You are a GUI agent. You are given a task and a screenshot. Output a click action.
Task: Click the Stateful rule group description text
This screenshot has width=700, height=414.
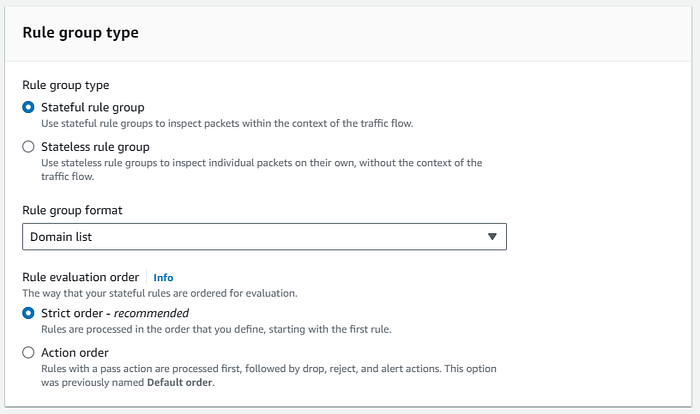pos(231,123)
